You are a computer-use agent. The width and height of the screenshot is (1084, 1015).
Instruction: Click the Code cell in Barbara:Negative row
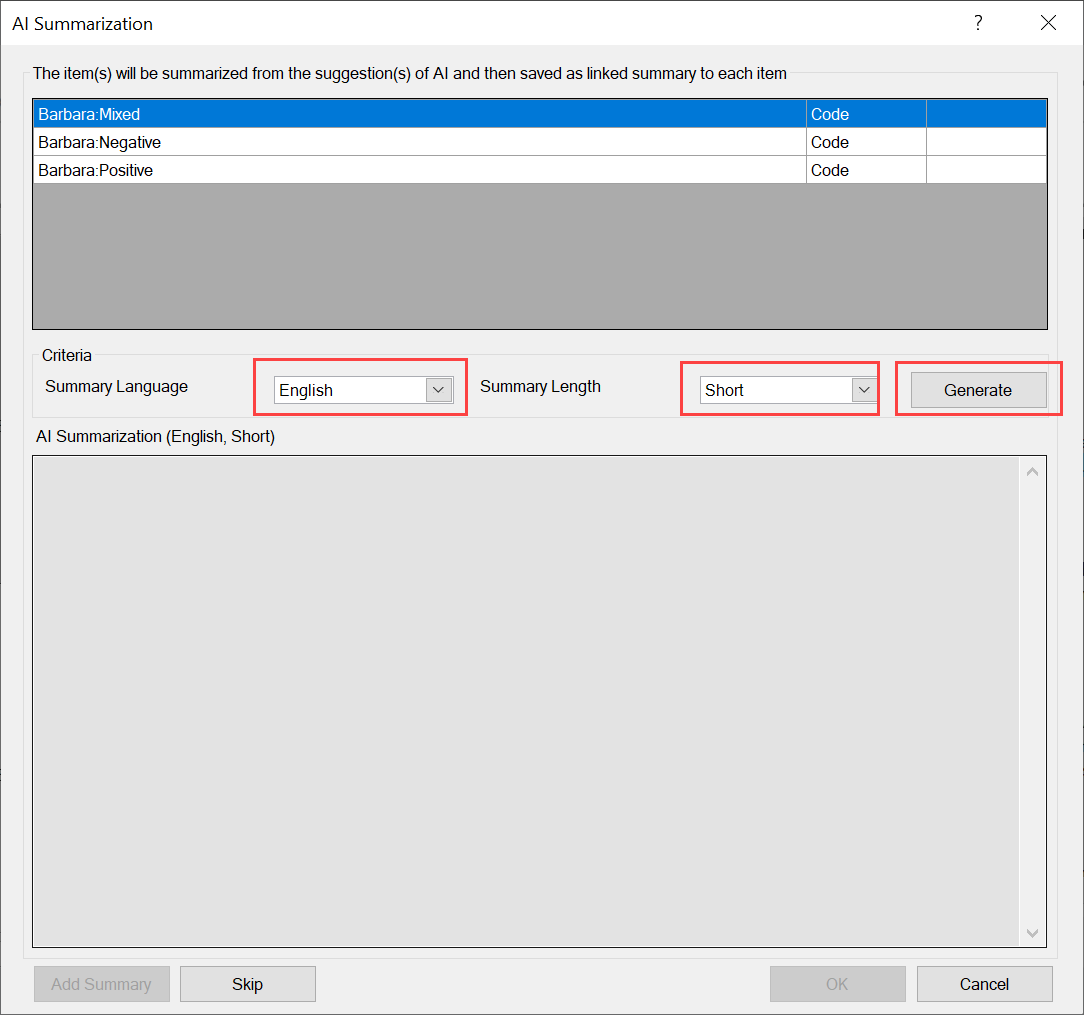865,142
